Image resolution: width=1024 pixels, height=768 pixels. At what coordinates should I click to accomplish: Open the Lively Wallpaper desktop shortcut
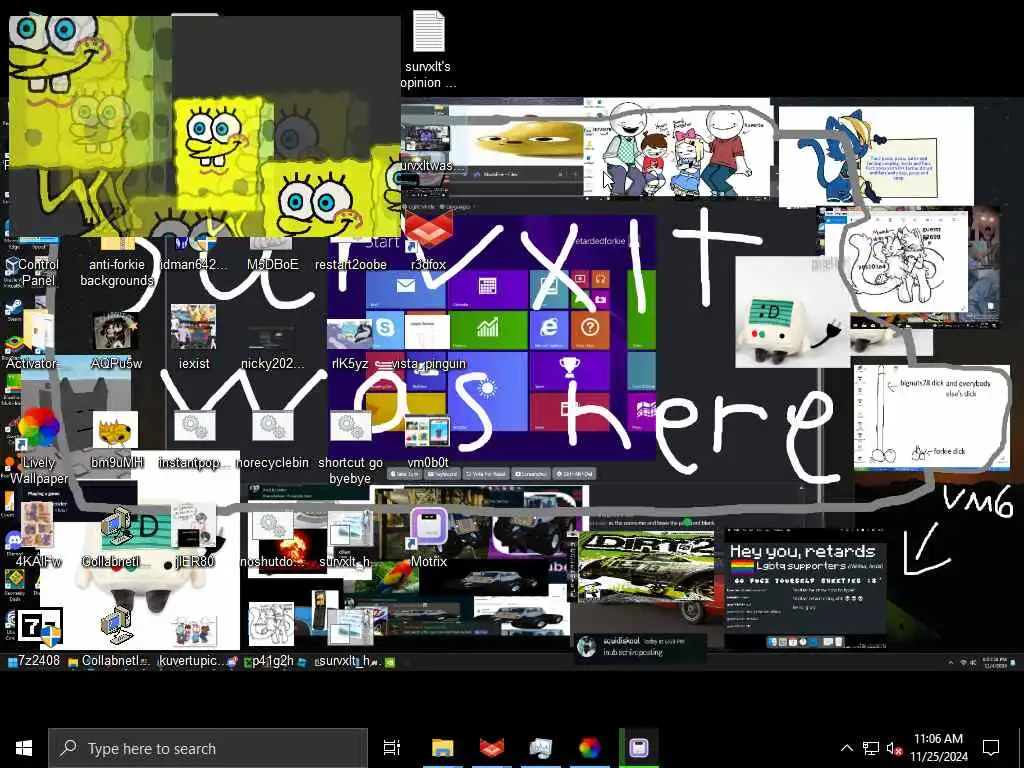pos(39,447)
